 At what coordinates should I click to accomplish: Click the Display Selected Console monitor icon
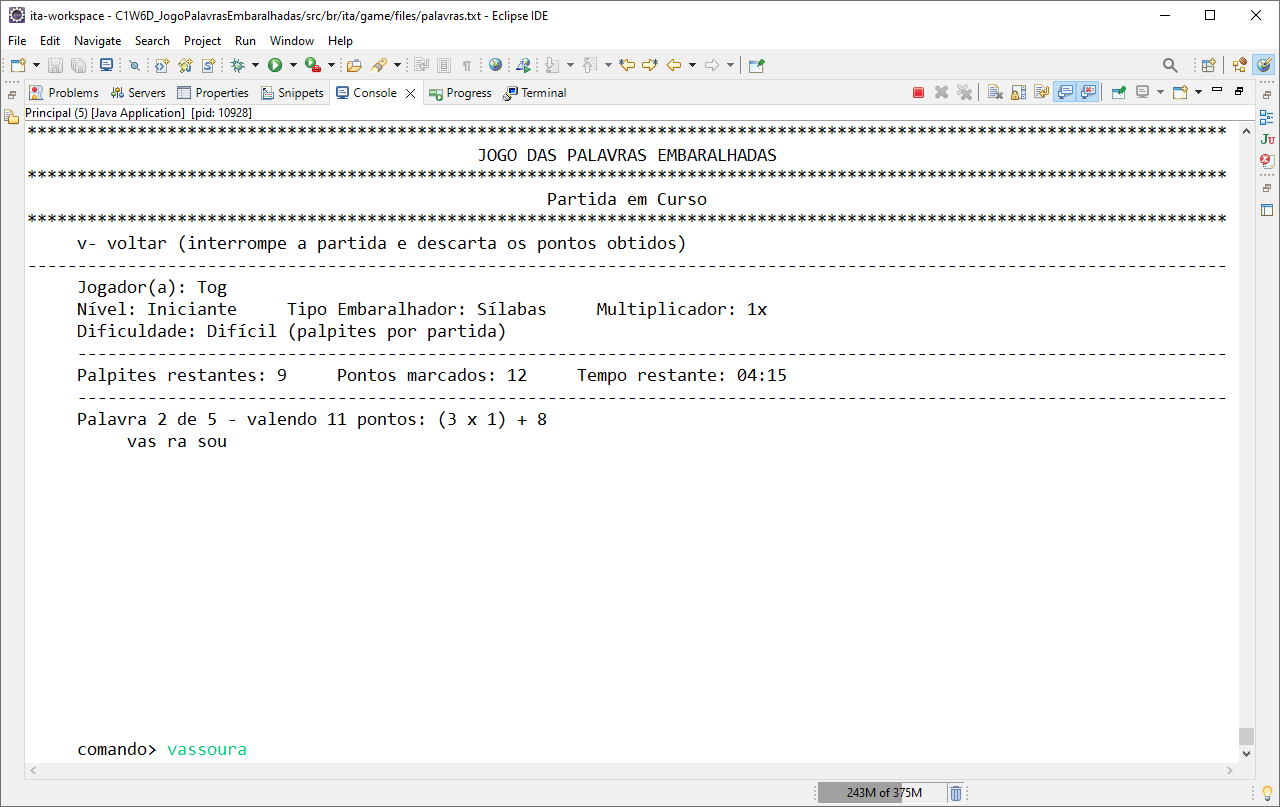tap(1142, 92)
